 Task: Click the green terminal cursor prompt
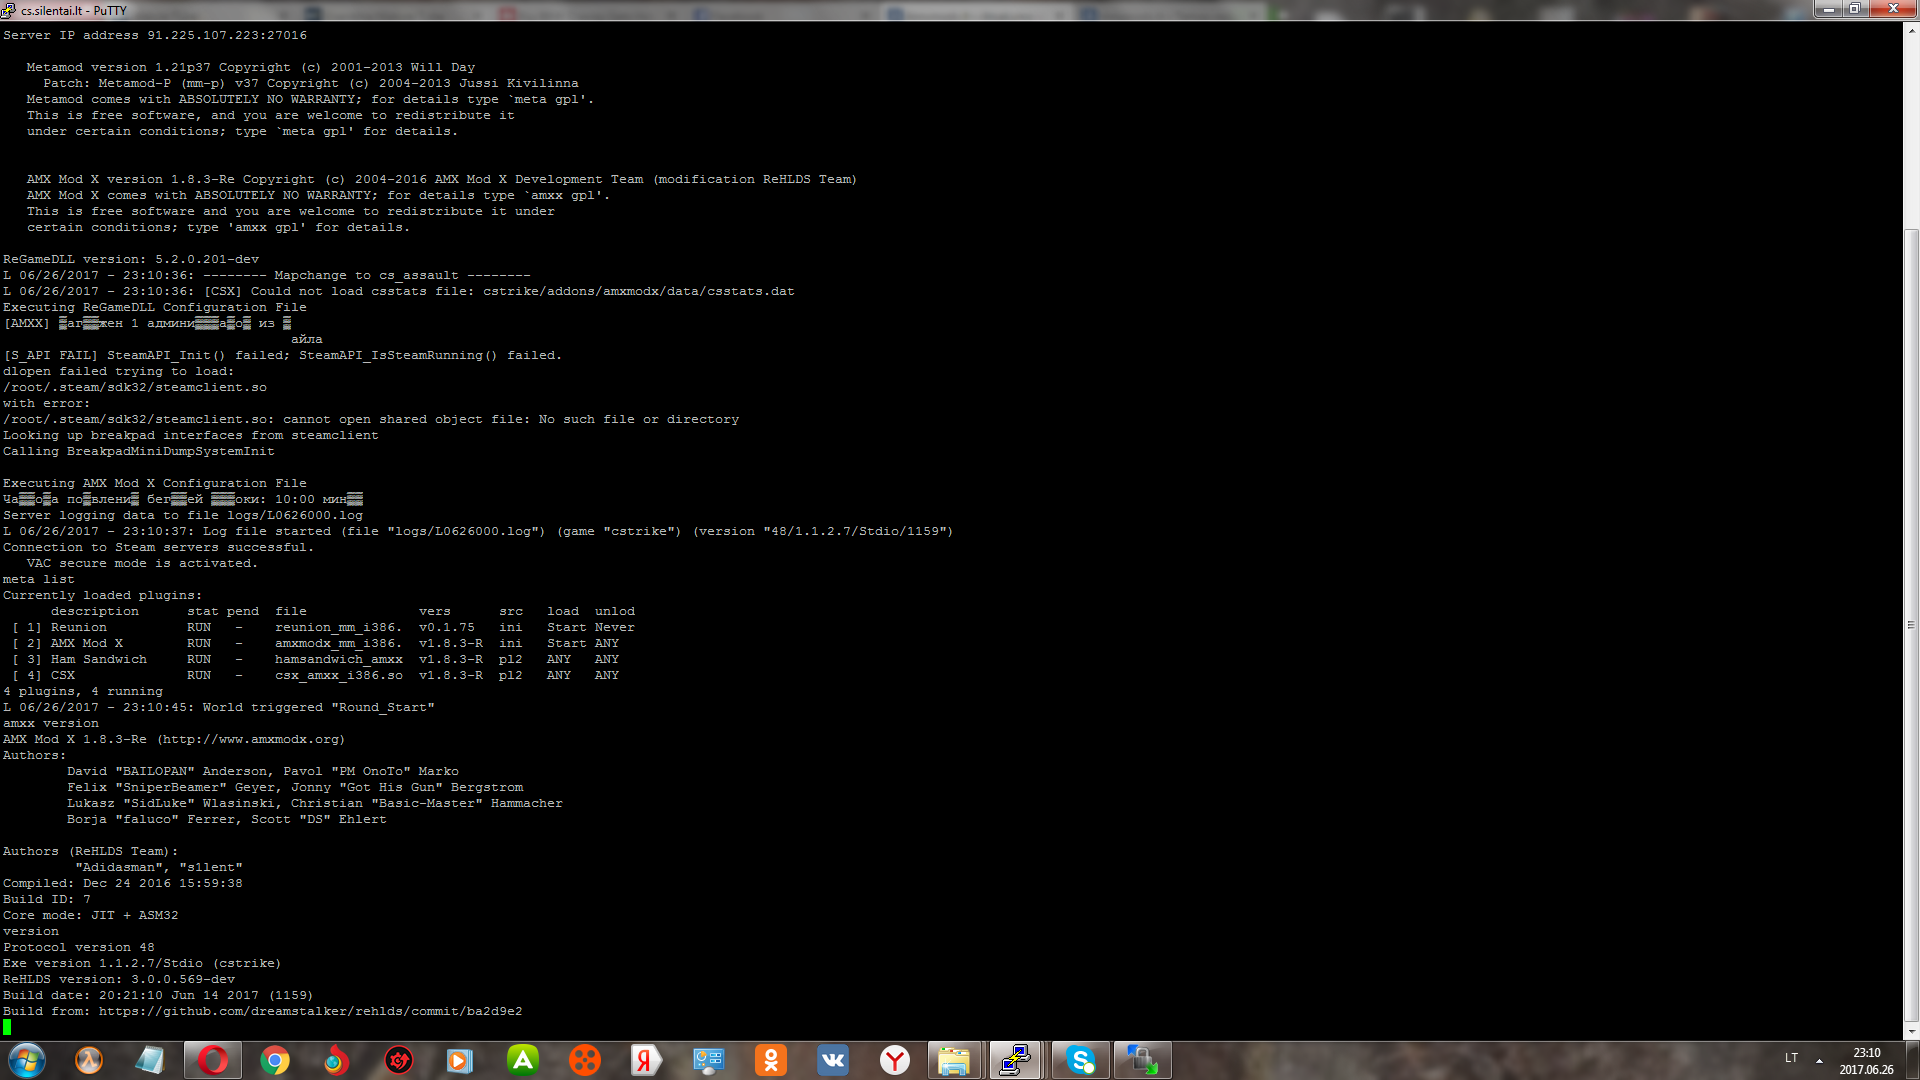click(7, 1027)
